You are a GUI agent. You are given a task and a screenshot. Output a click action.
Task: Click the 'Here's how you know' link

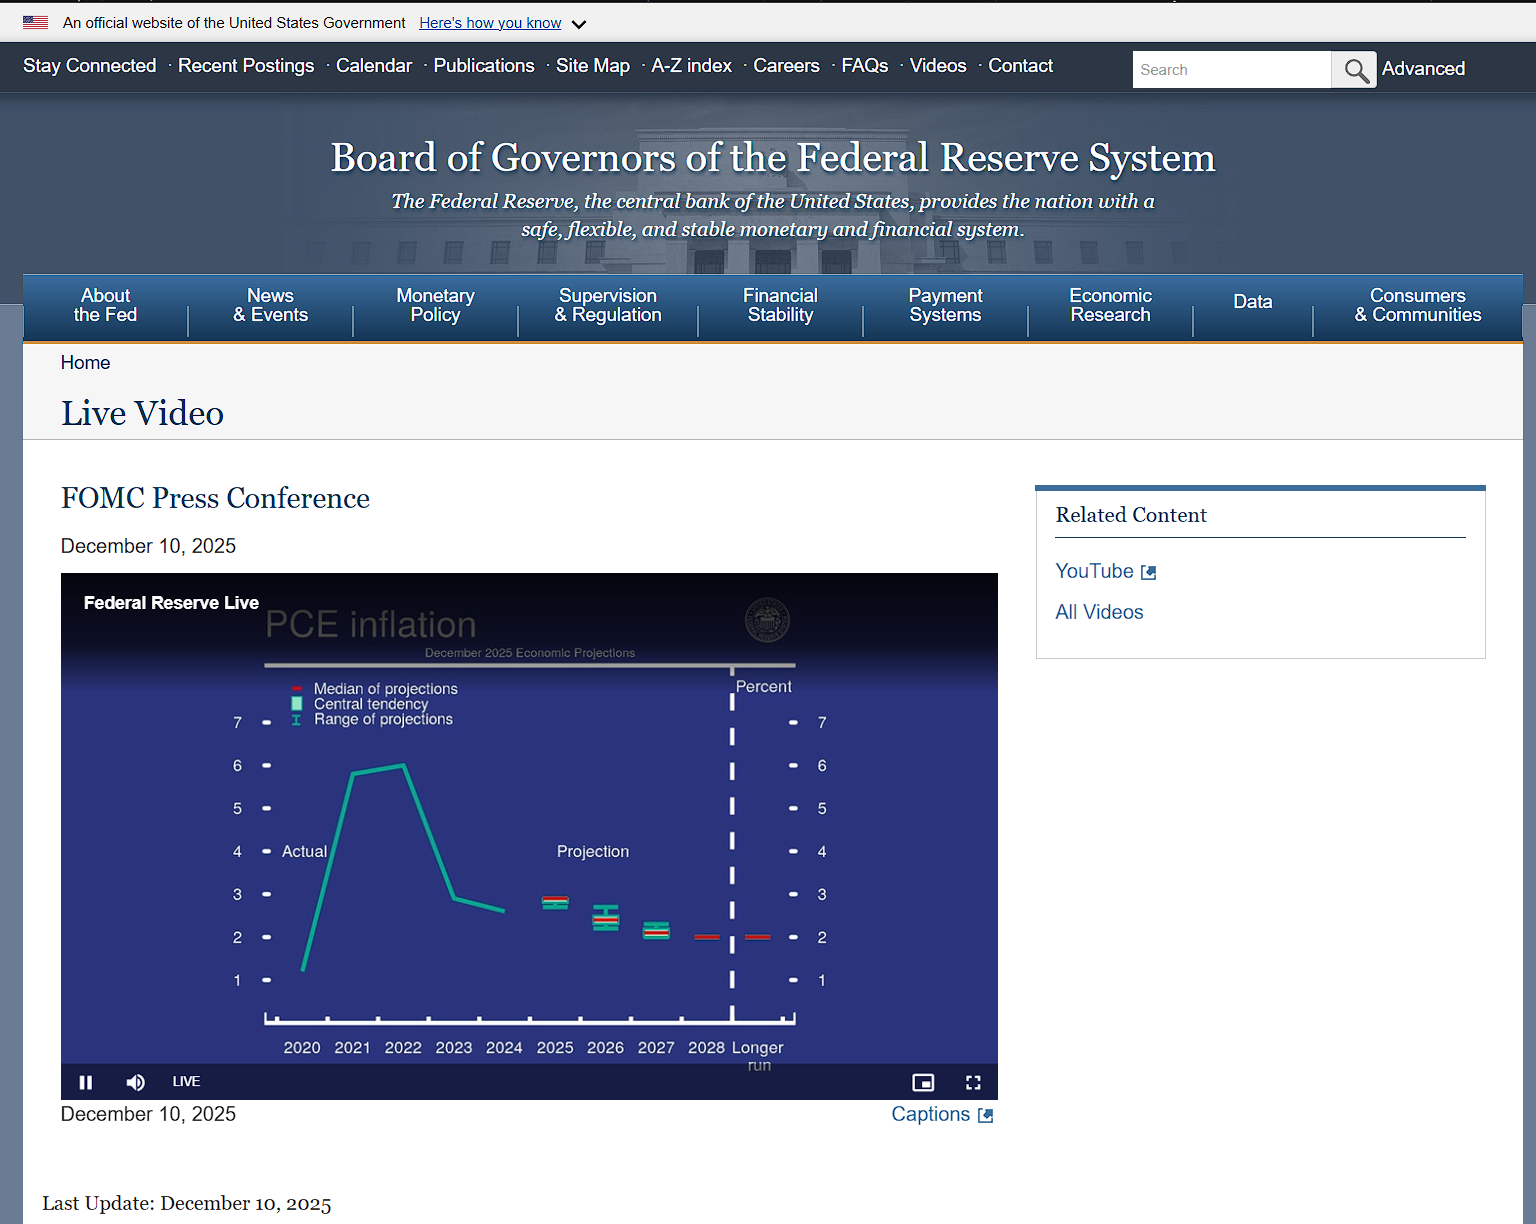pos(490,23)
